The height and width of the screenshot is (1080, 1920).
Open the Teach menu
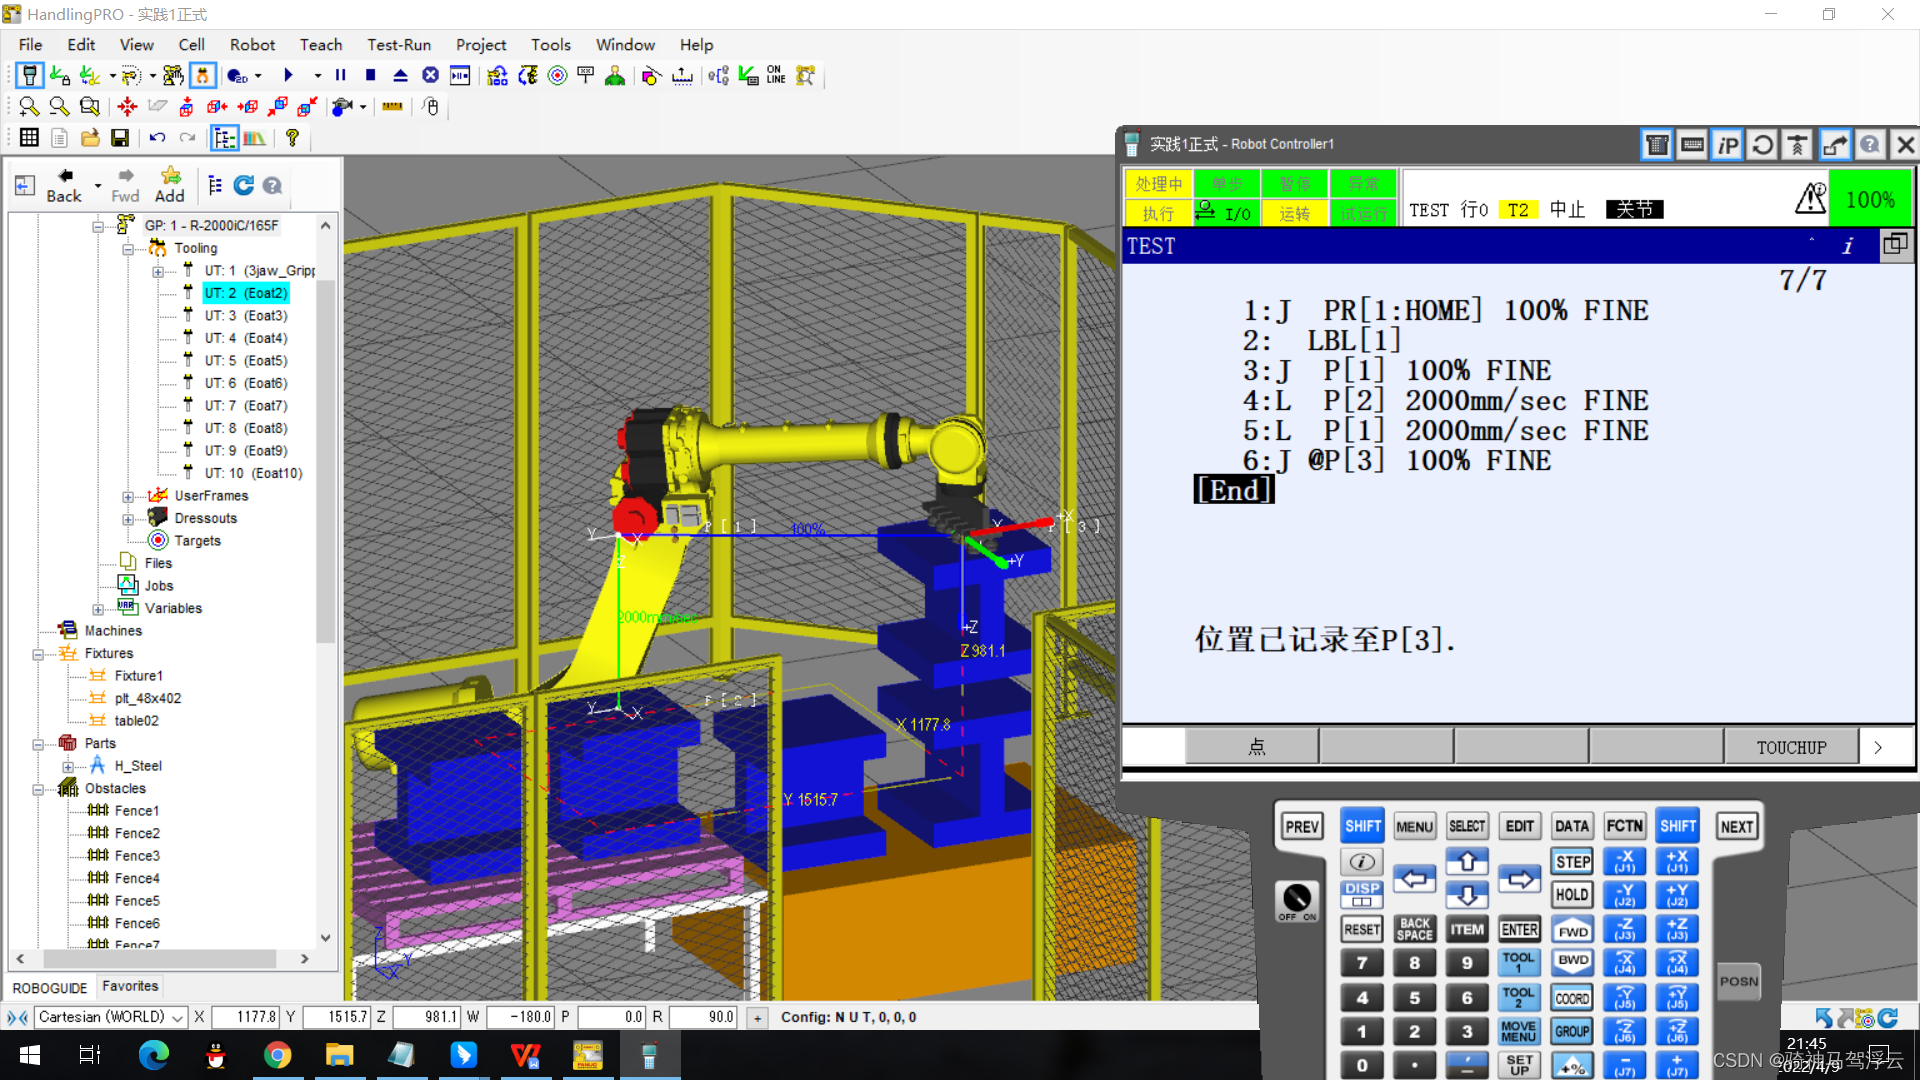pyautogui.click(x=321, y=45)
